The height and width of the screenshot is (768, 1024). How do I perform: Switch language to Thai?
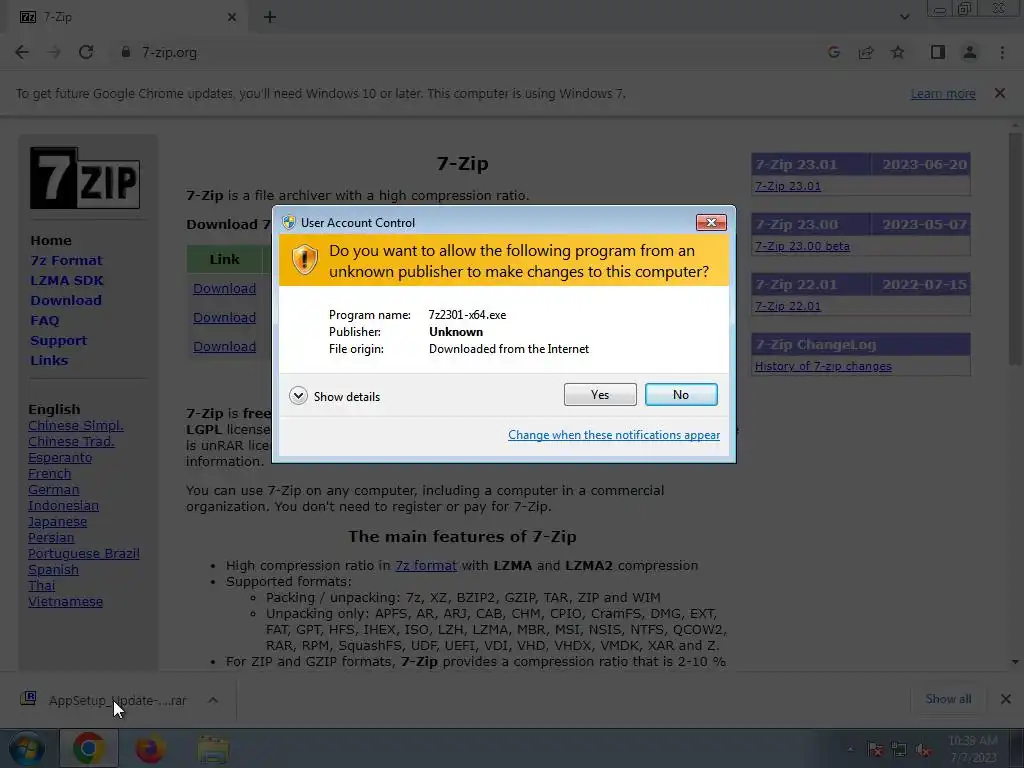42,586
